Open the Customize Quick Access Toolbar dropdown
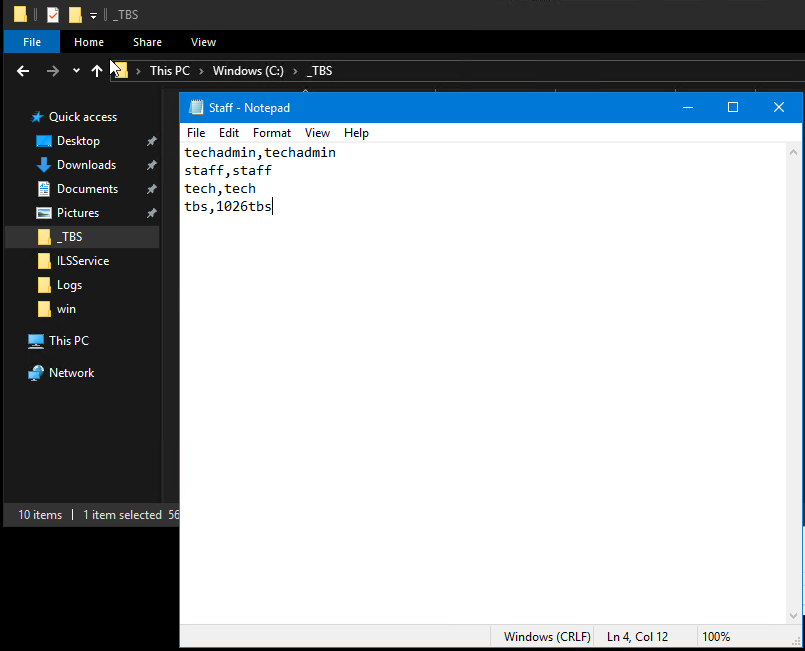The image size is (805, 651). pyautogui.click(x=93, y=16)
